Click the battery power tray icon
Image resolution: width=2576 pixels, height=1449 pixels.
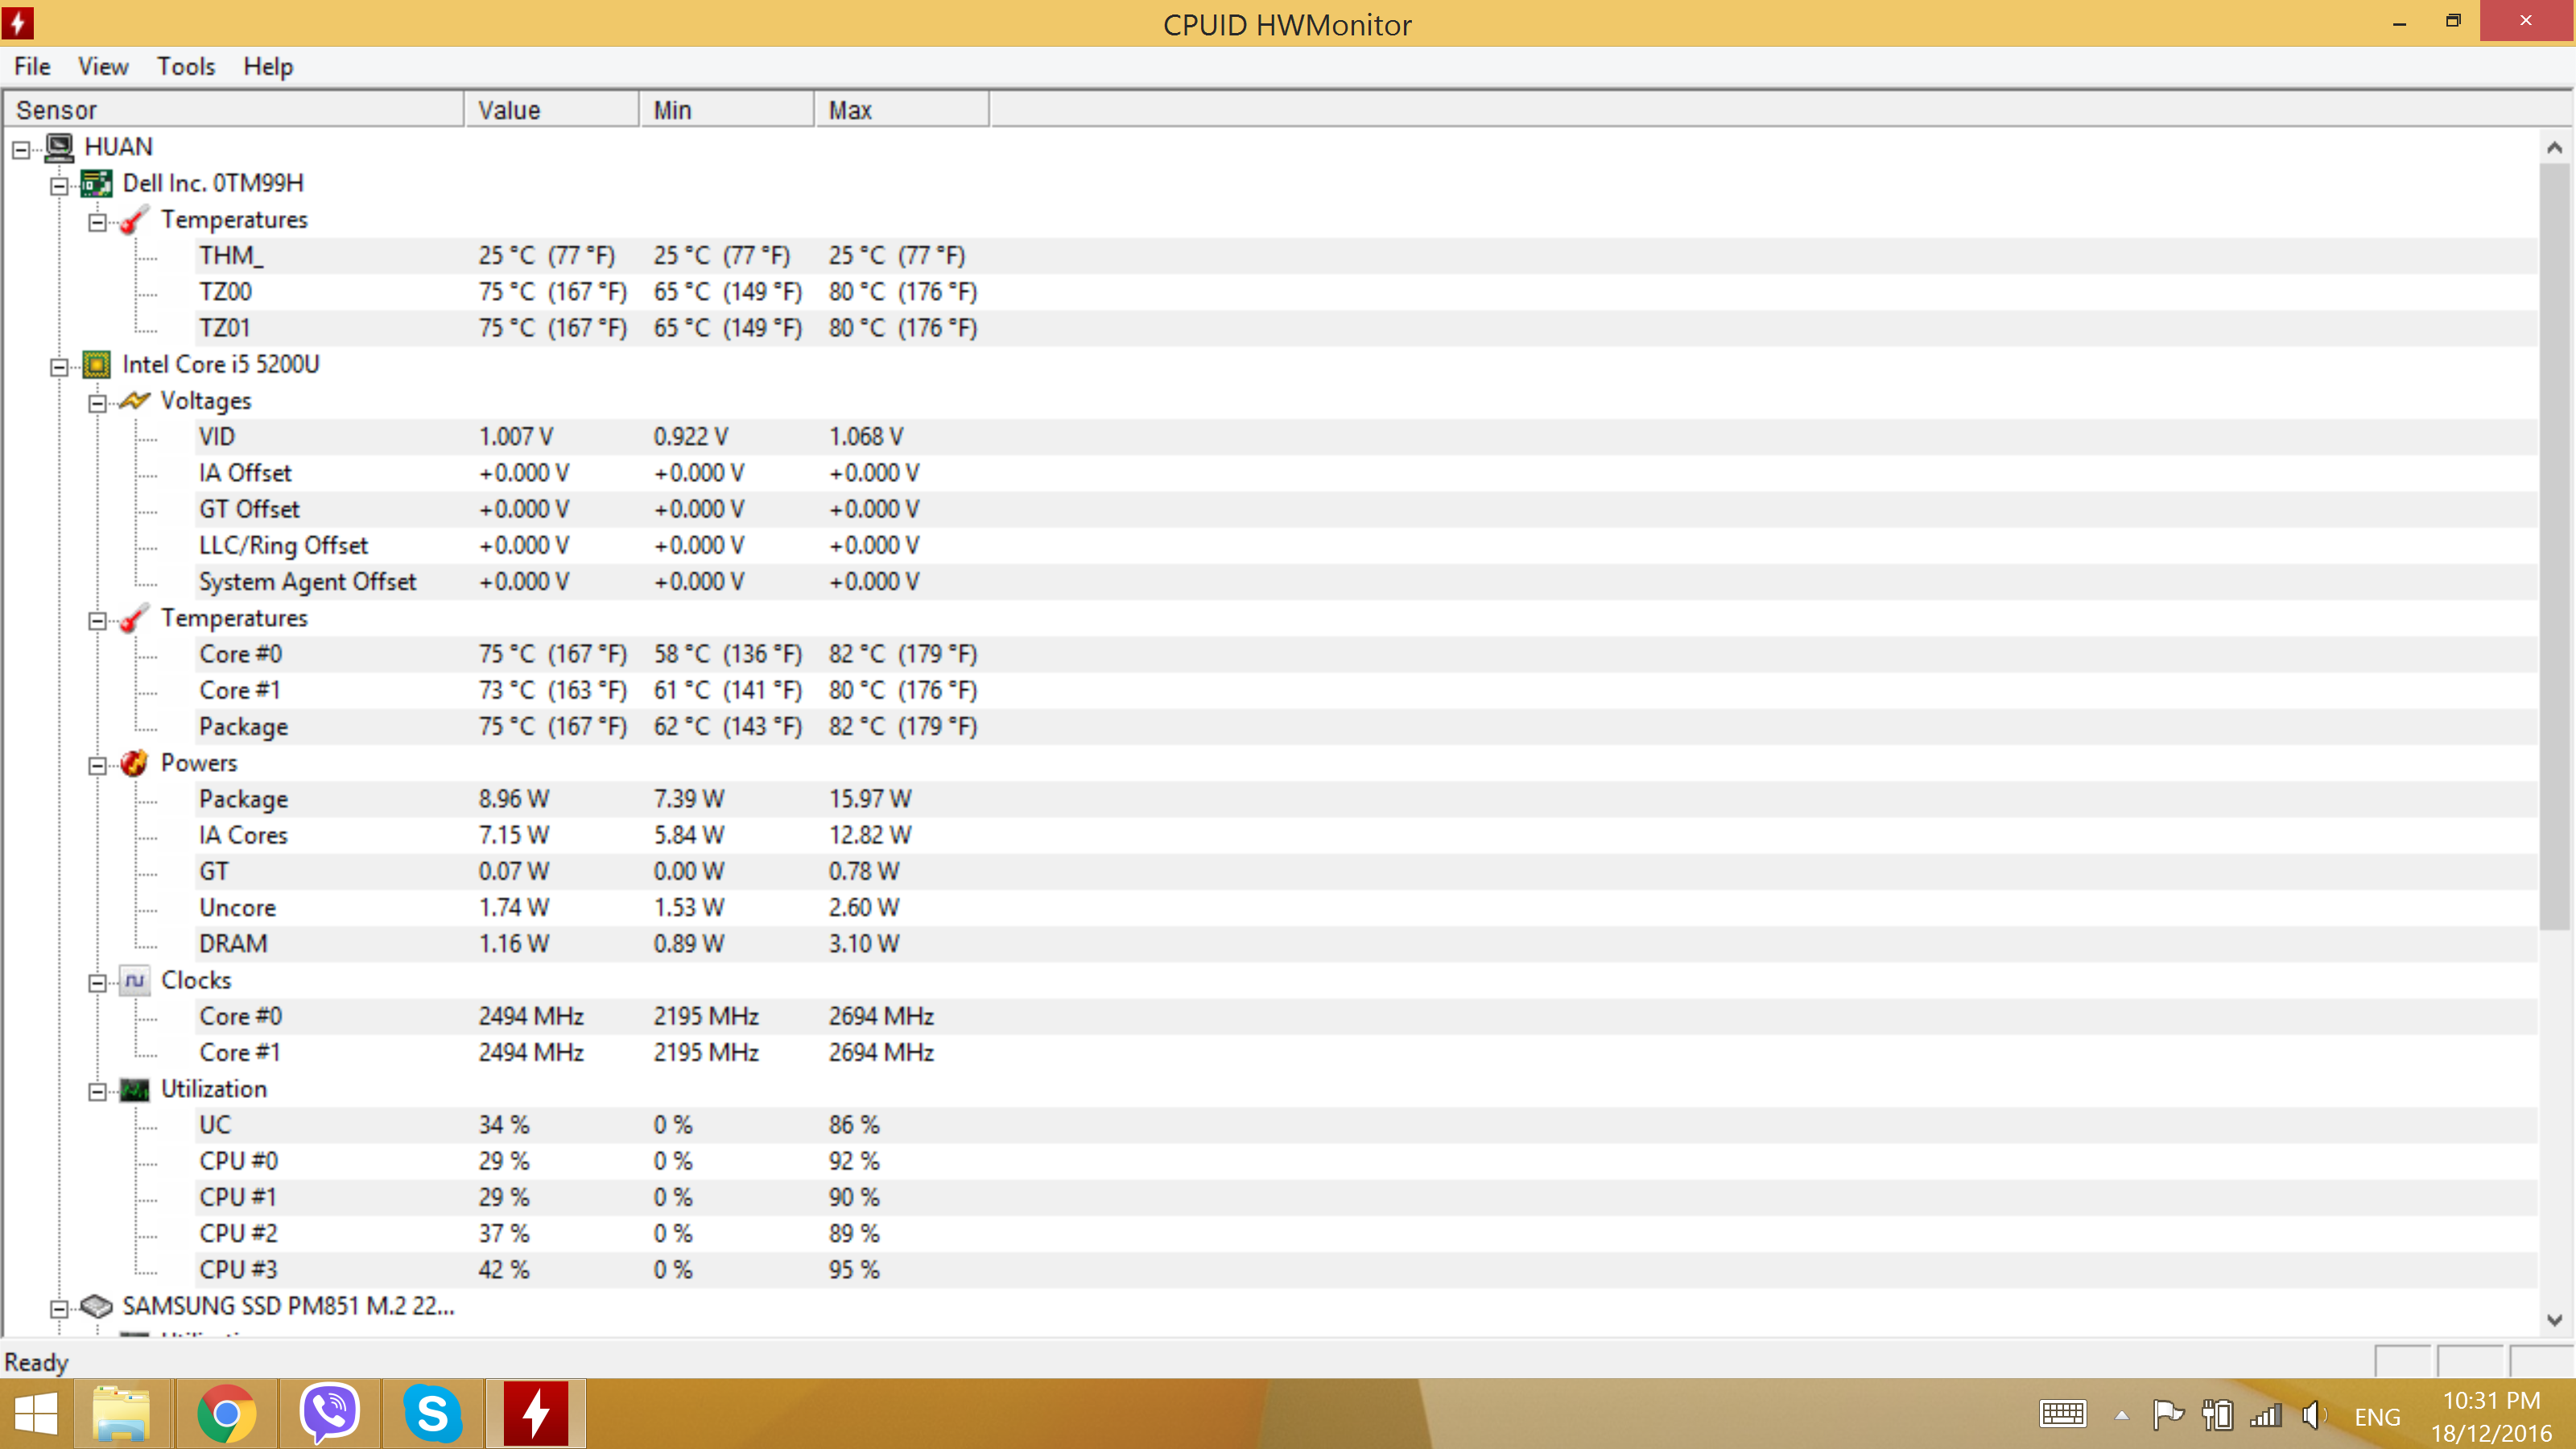(2217, 1415)
